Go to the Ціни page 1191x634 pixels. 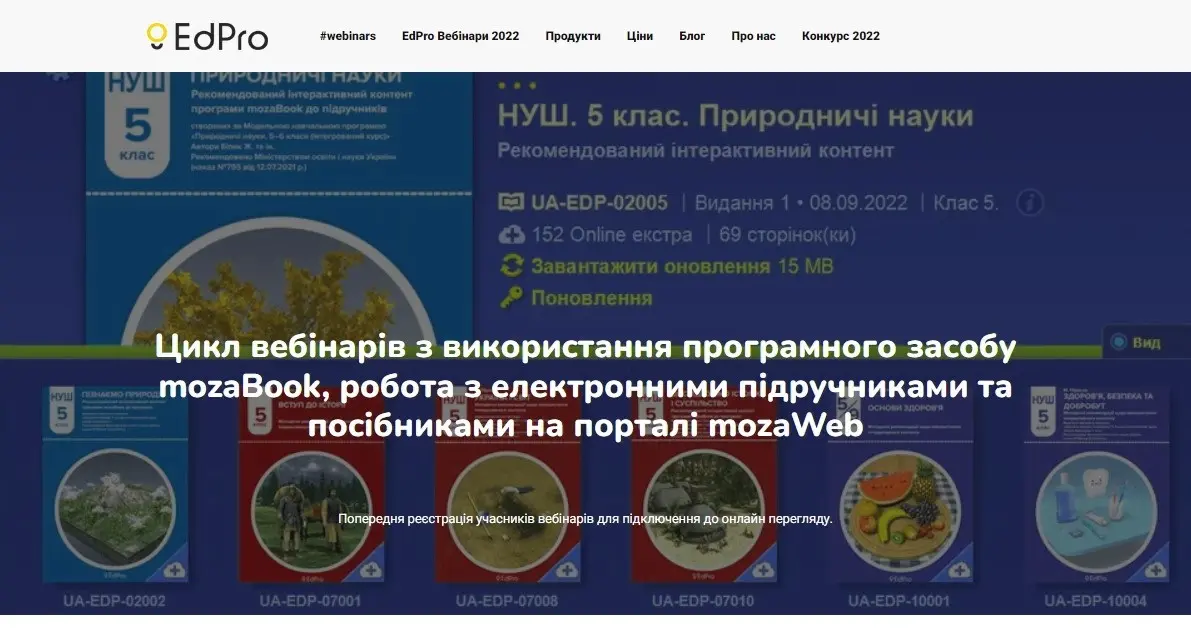[640, 36]
